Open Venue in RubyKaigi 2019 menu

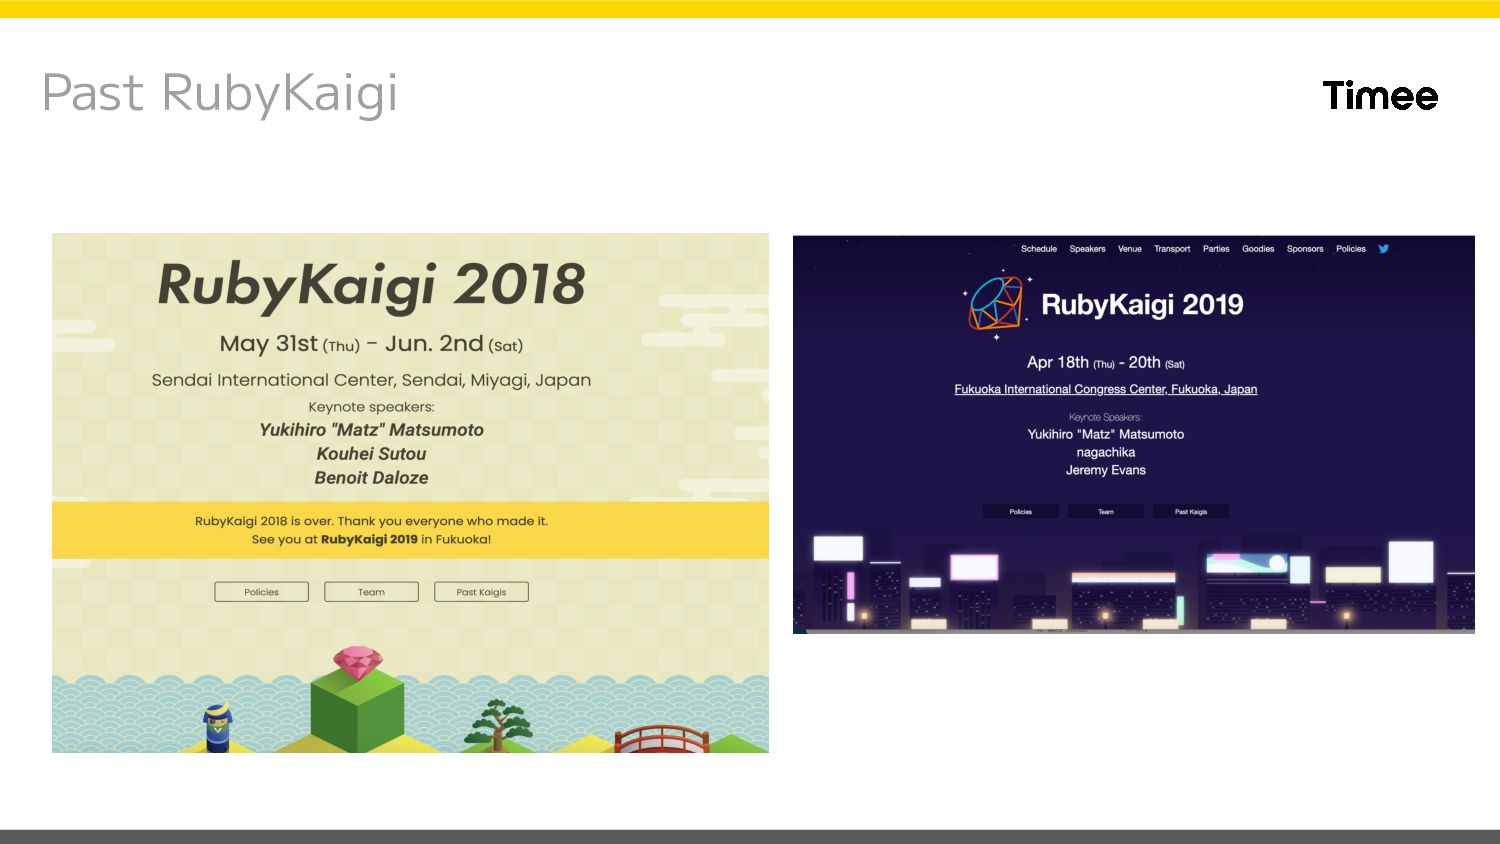pos(1130,249)
